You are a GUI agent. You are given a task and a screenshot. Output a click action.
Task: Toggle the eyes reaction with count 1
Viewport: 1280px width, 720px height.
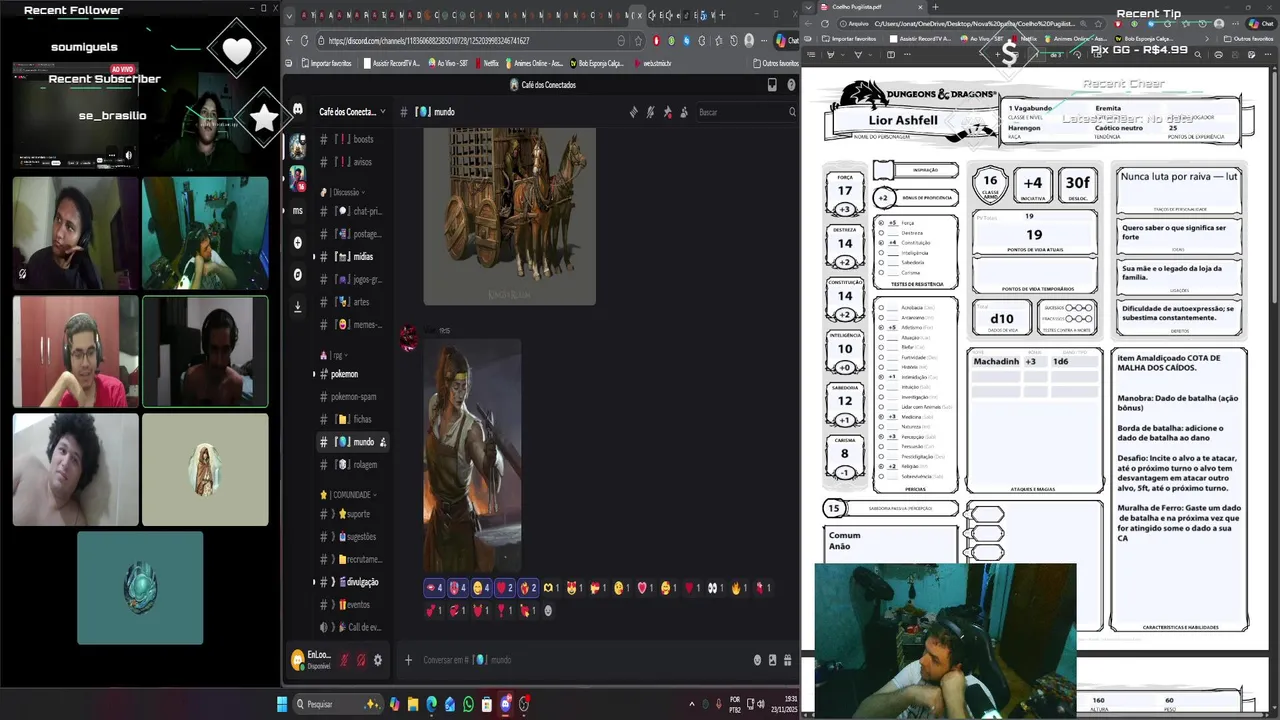[x=716, y=588]
